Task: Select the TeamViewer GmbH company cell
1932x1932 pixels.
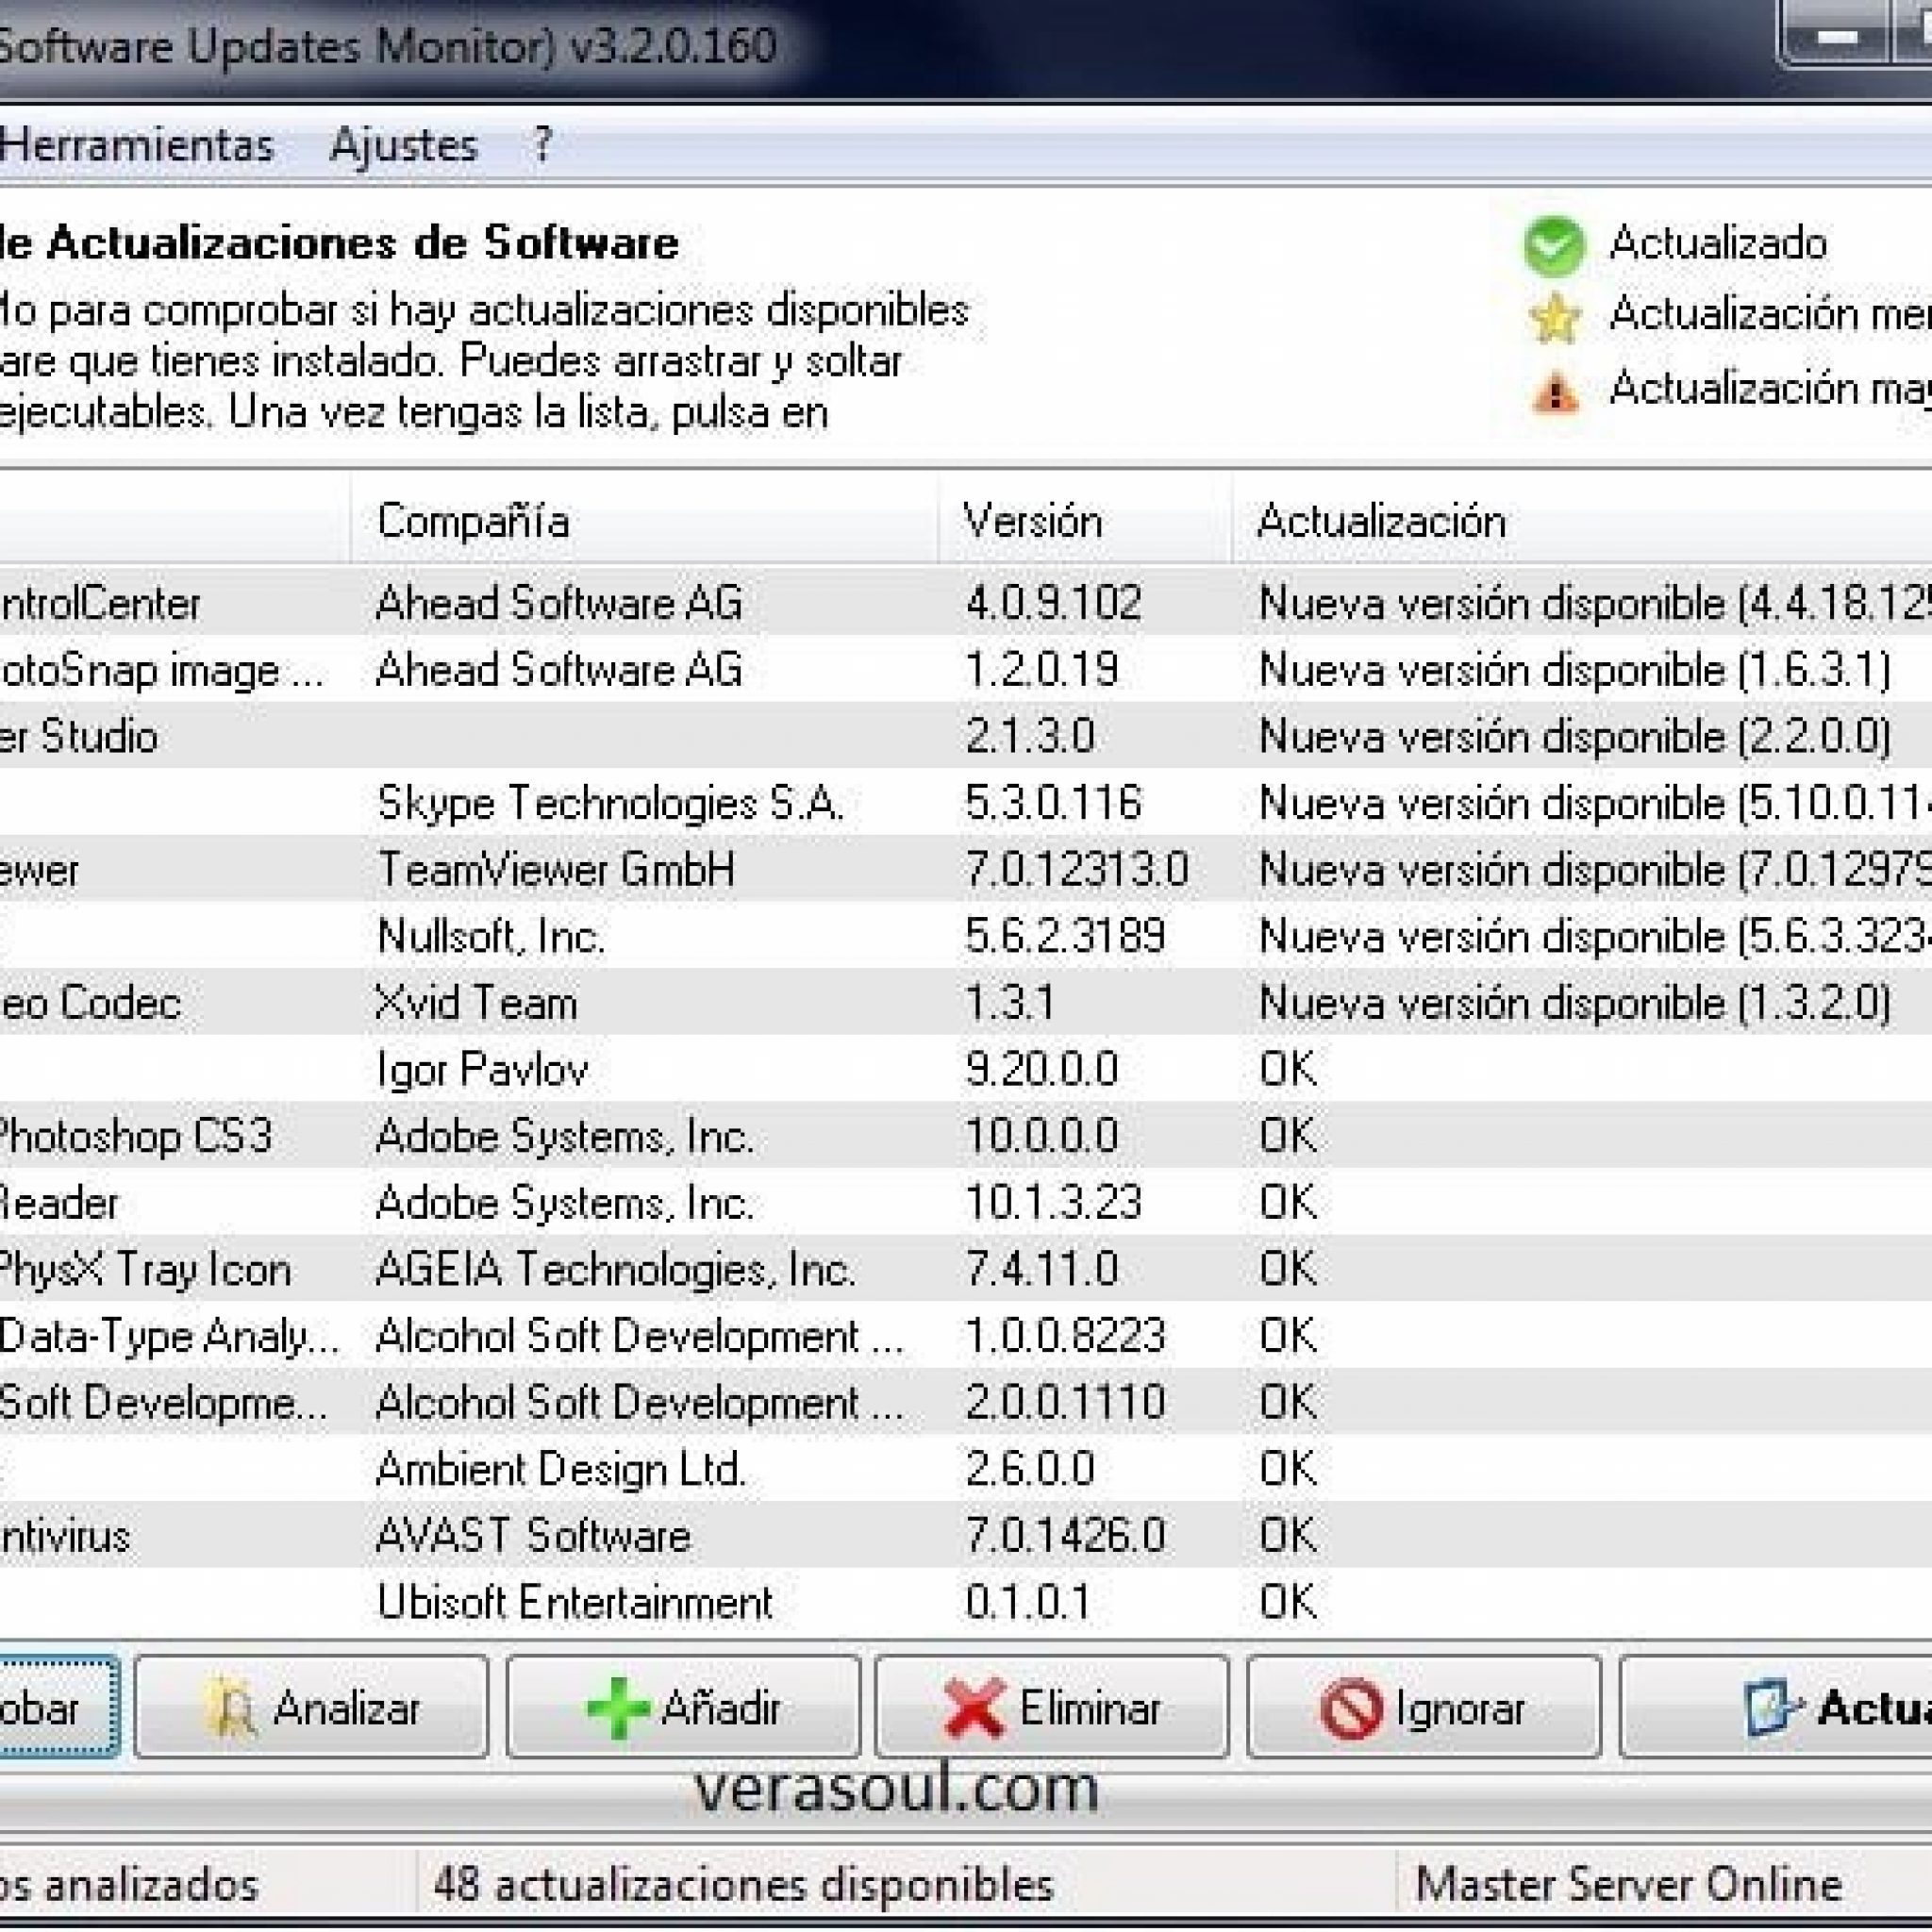Action: pyautogui.click(x=556, y=869)
